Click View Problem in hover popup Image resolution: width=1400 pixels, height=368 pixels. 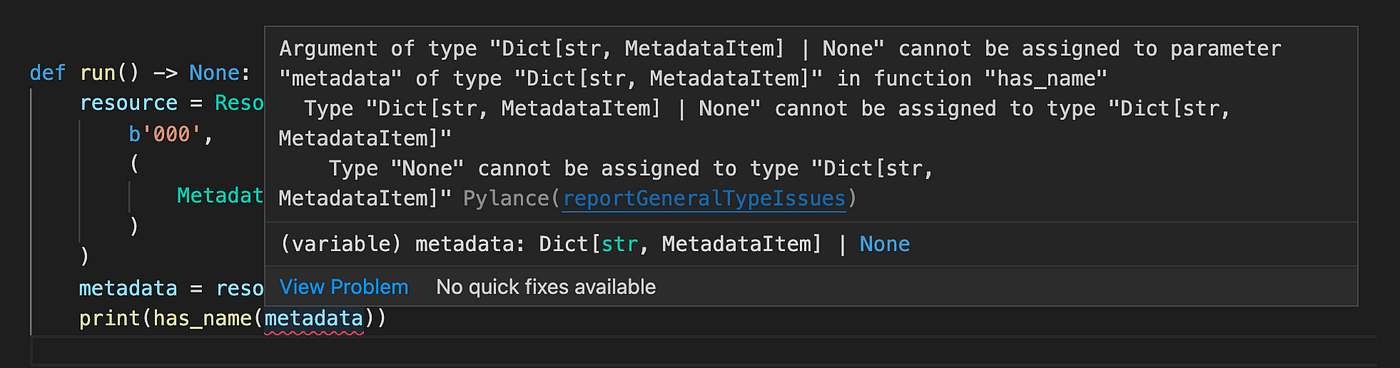click(344, 287)
